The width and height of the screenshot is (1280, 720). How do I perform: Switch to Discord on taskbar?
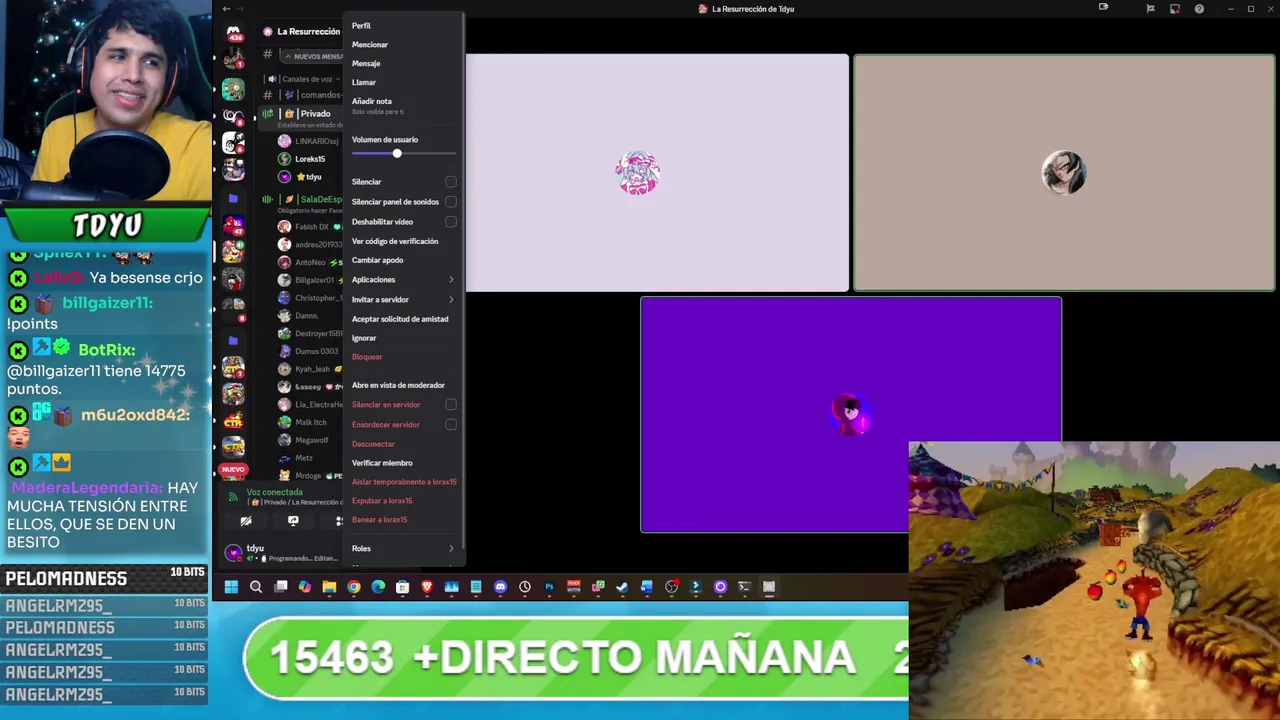[x=500, y=587]
